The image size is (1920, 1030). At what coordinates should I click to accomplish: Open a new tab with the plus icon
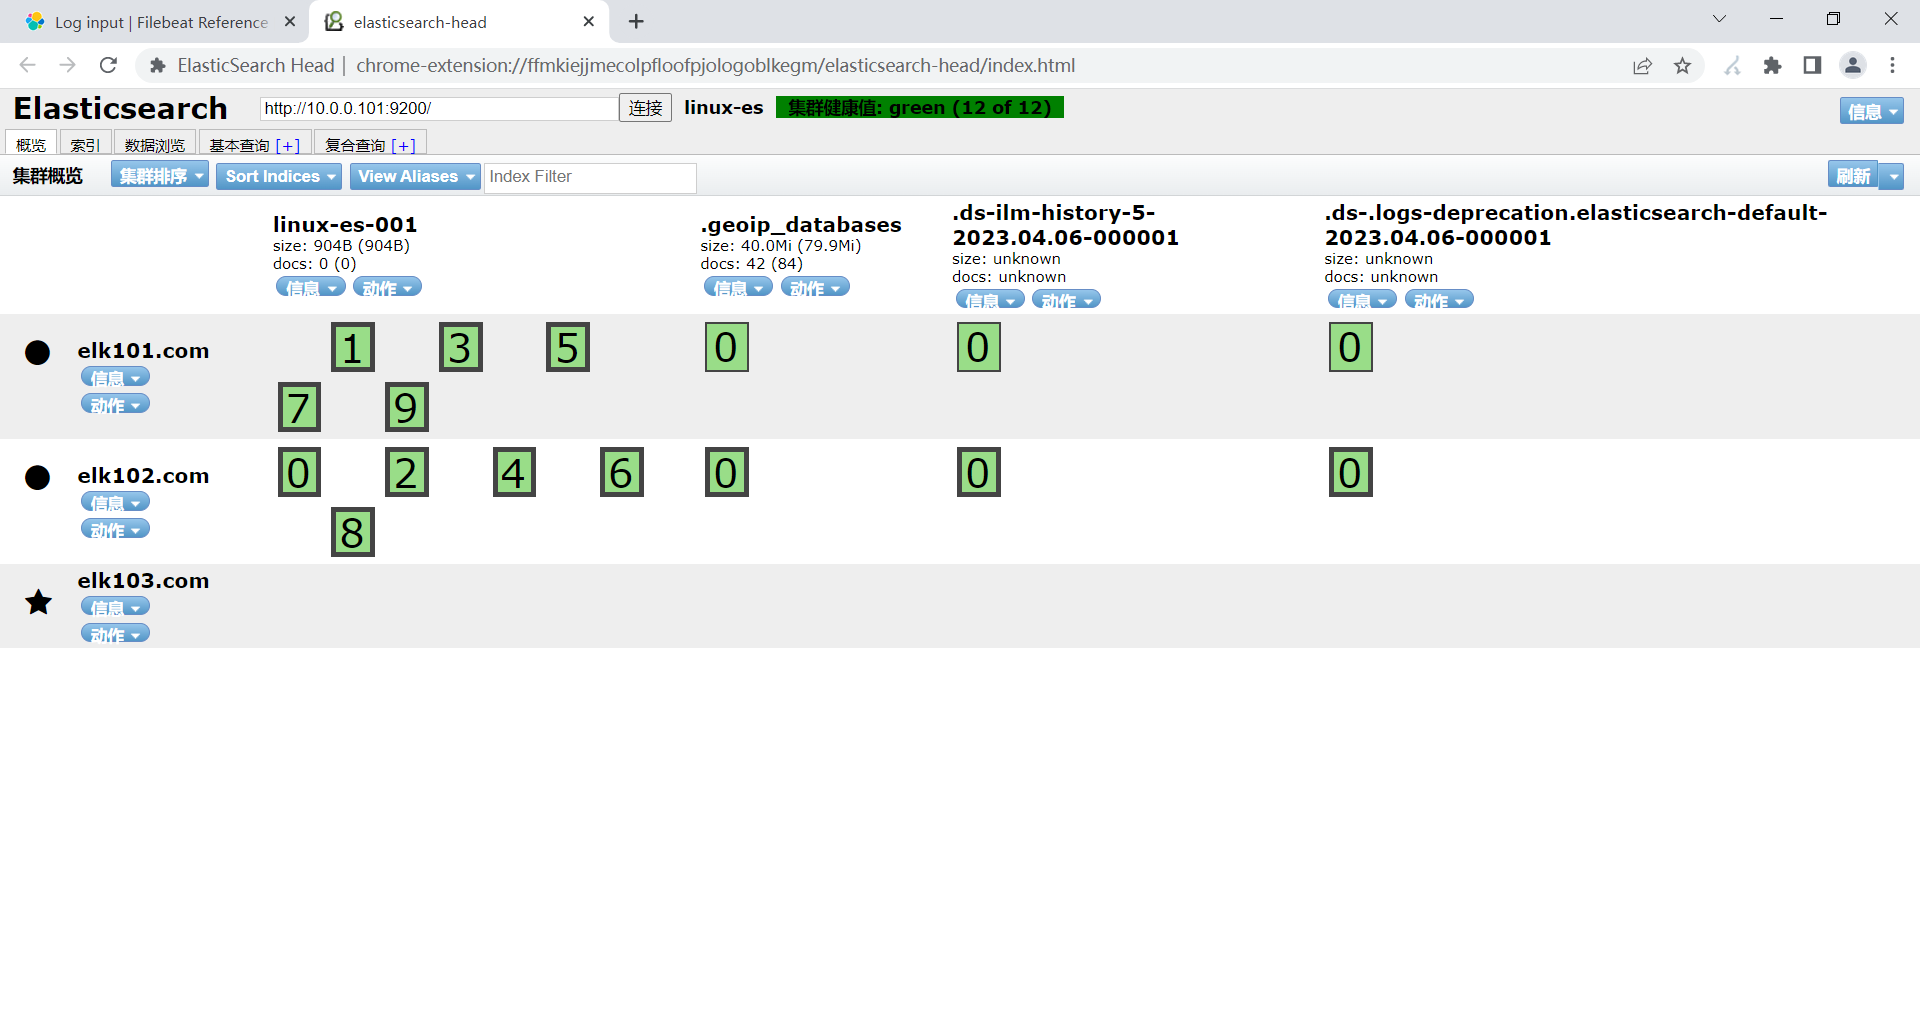(x=636, y=21)
